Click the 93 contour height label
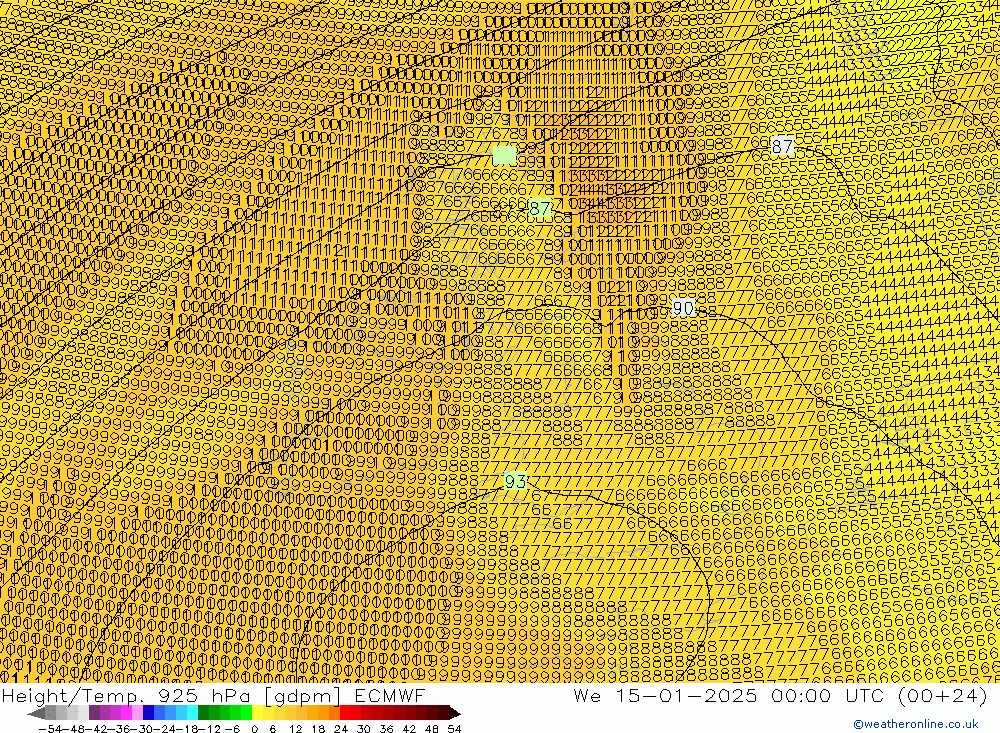Viewport: 1000px width, 733px height. click(x=515, y=481)
